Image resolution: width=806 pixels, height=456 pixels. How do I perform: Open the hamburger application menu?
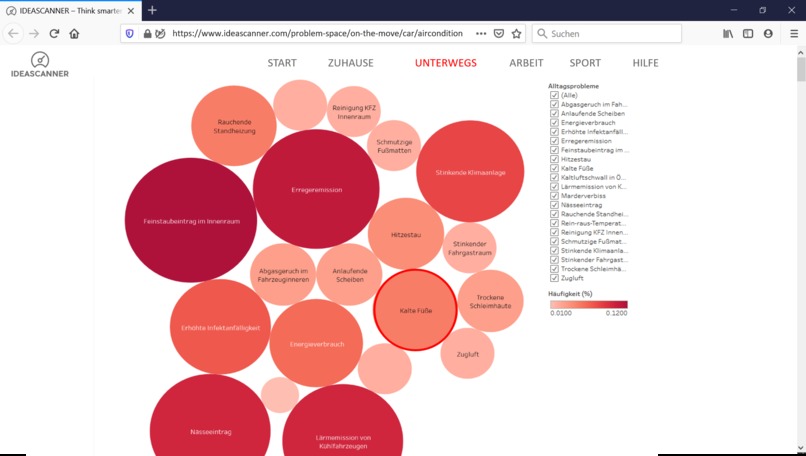coord(794,33)
